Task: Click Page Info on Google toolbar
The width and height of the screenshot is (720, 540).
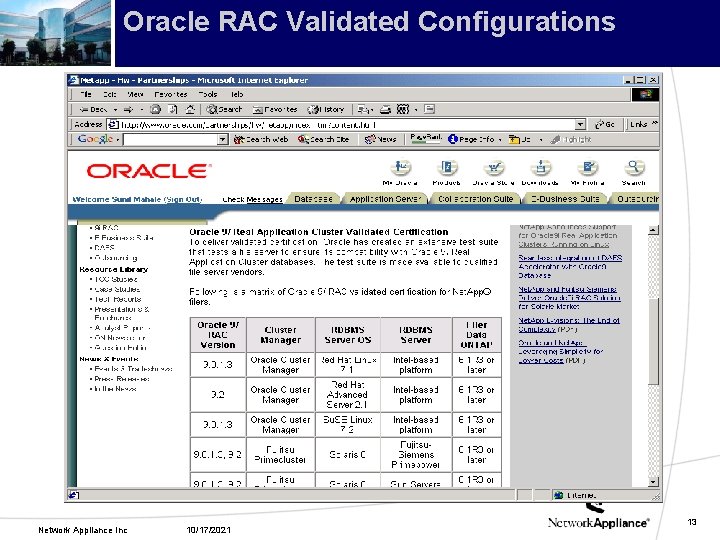Action: click(x=472, y=139)
